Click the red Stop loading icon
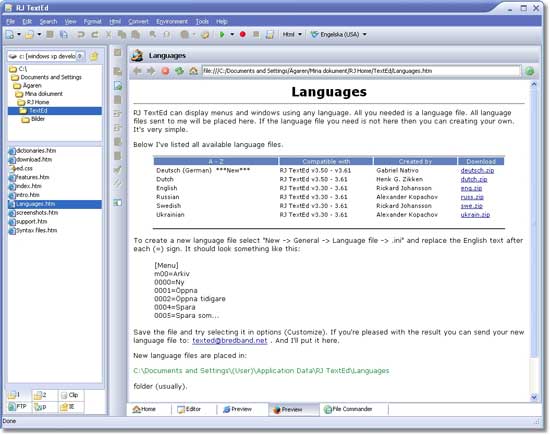Screen dimensions: 550x435 (x=165, y=71)
